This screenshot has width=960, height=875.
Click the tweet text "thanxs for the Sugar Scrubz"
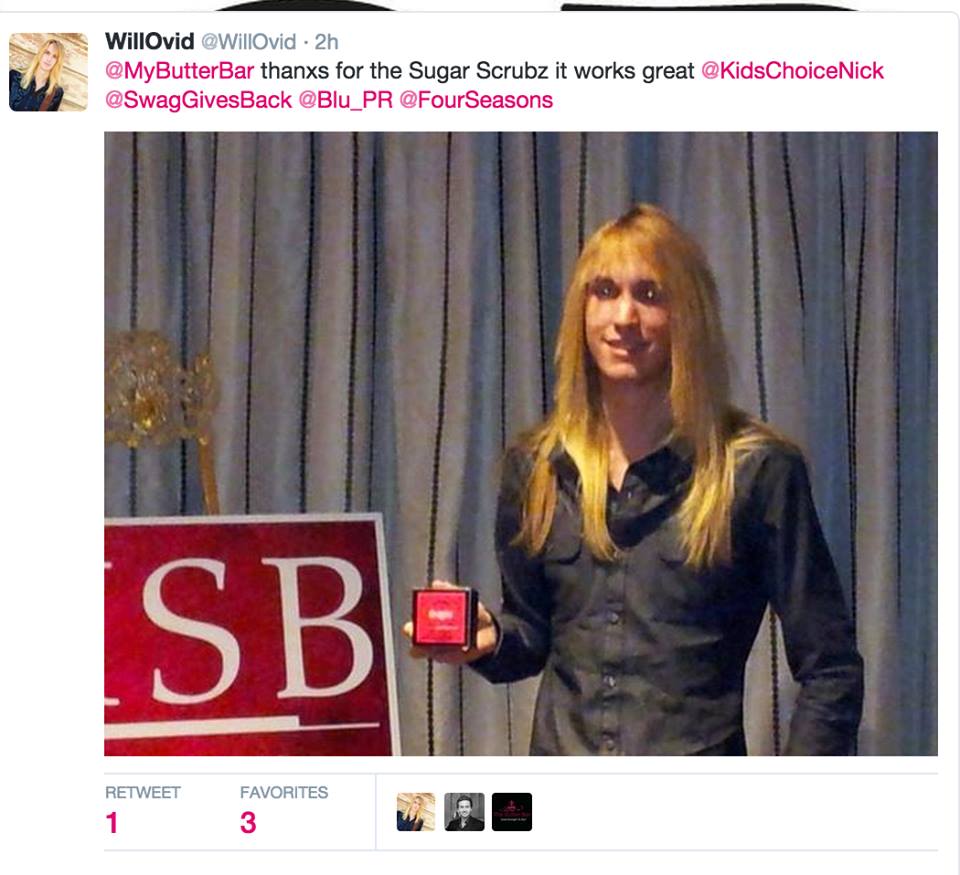click(x=405, y=71)
